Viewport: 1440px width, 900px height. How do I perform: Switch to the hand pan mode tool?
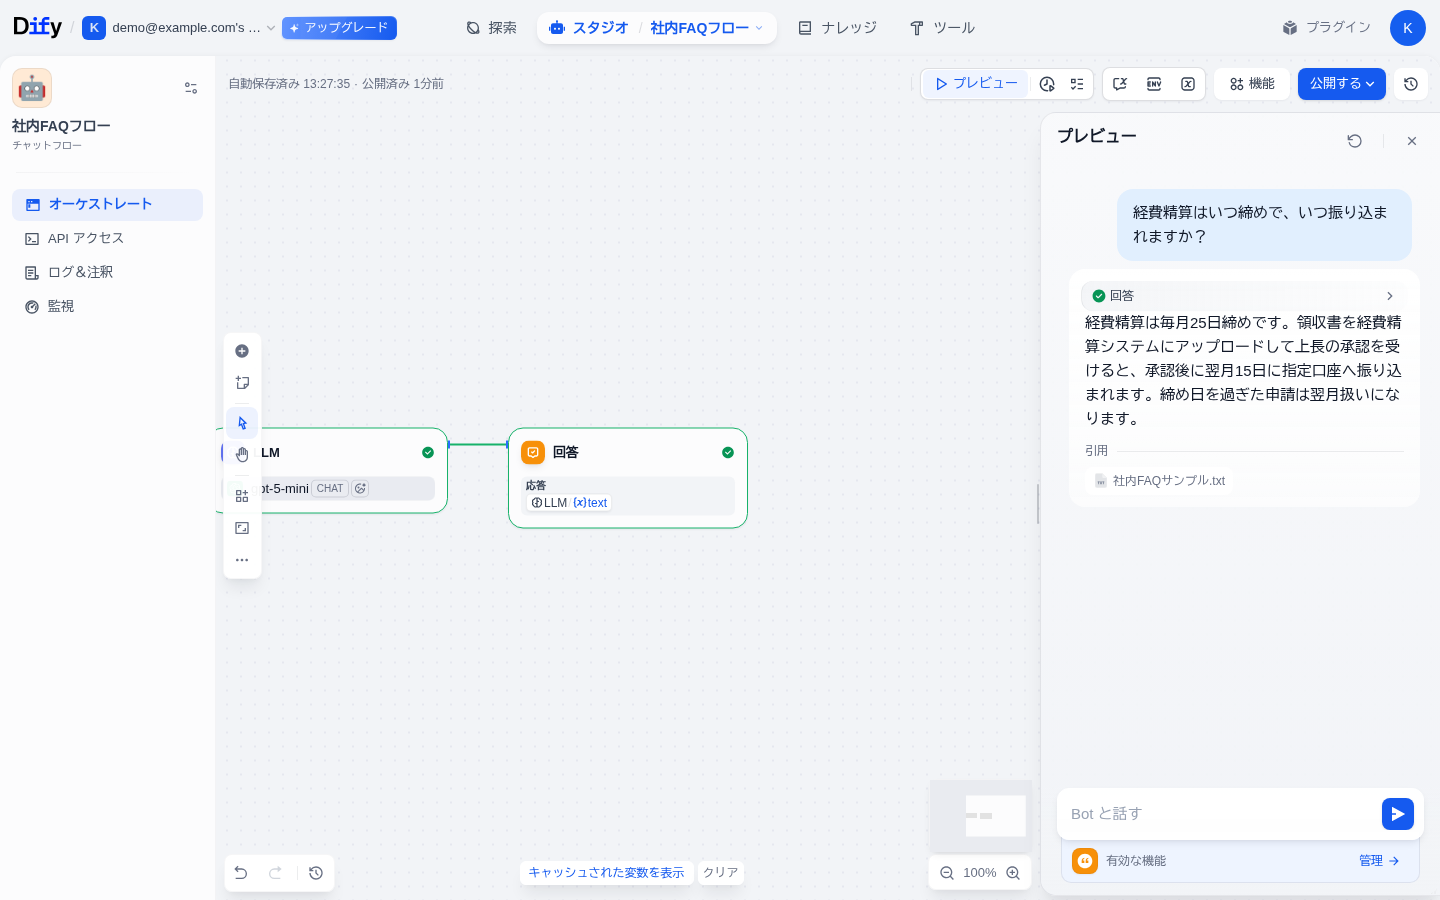tap(242, 455)
